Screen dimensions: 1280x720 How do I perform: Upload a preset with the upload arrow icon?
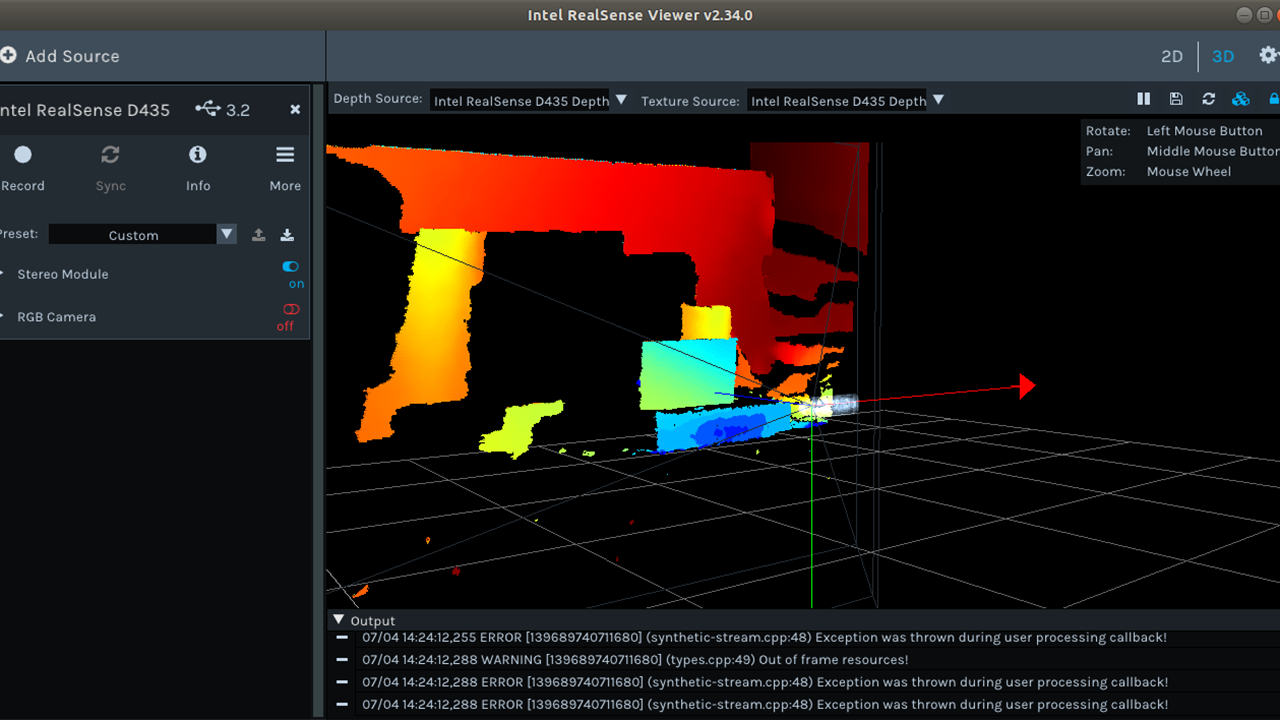click(x=258, y=235)
